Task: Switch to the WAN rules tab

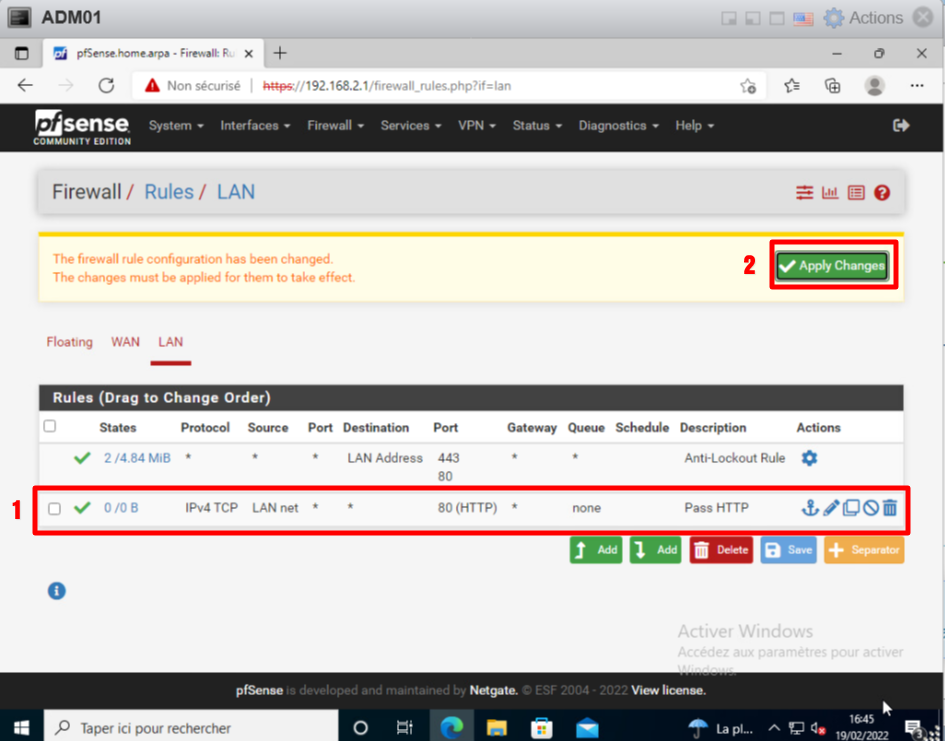Action: [x=125, y=342]
